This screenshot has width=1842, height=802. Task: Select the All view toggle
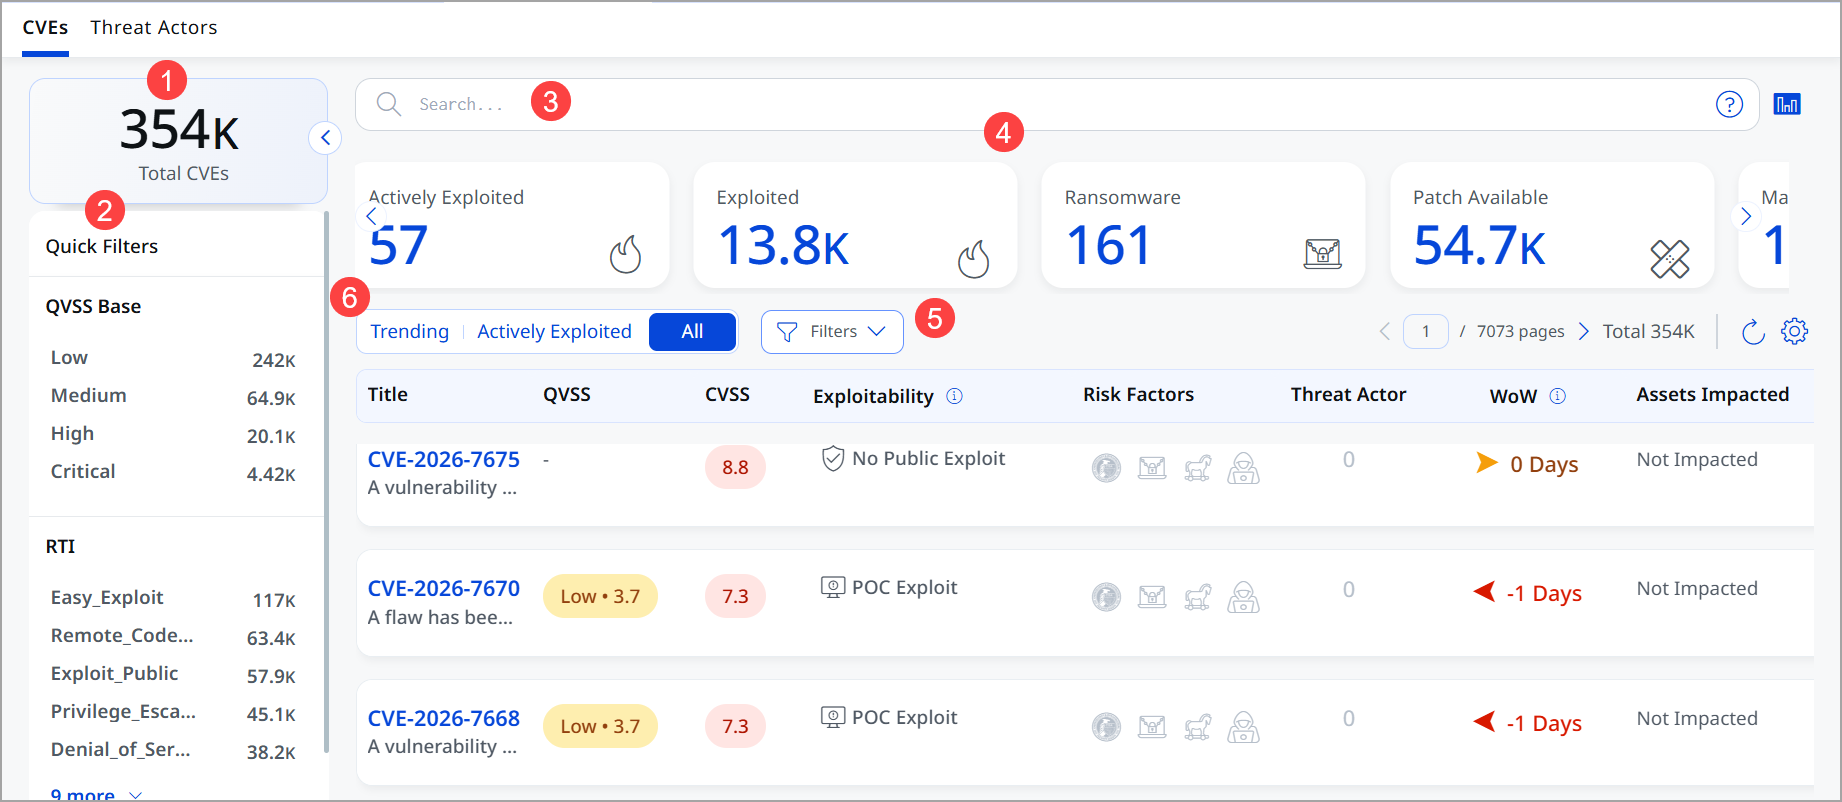click(692, 332)
